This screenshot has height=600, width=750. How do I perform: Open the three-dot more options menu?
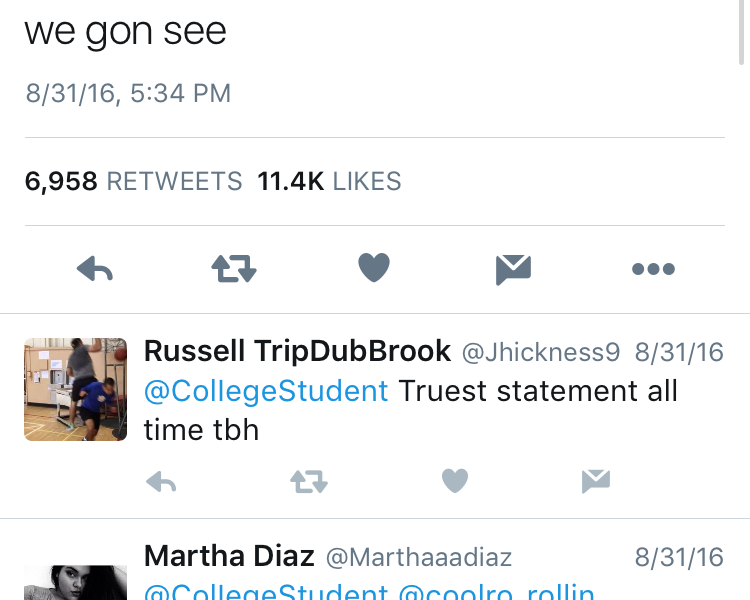click(653, 268)
